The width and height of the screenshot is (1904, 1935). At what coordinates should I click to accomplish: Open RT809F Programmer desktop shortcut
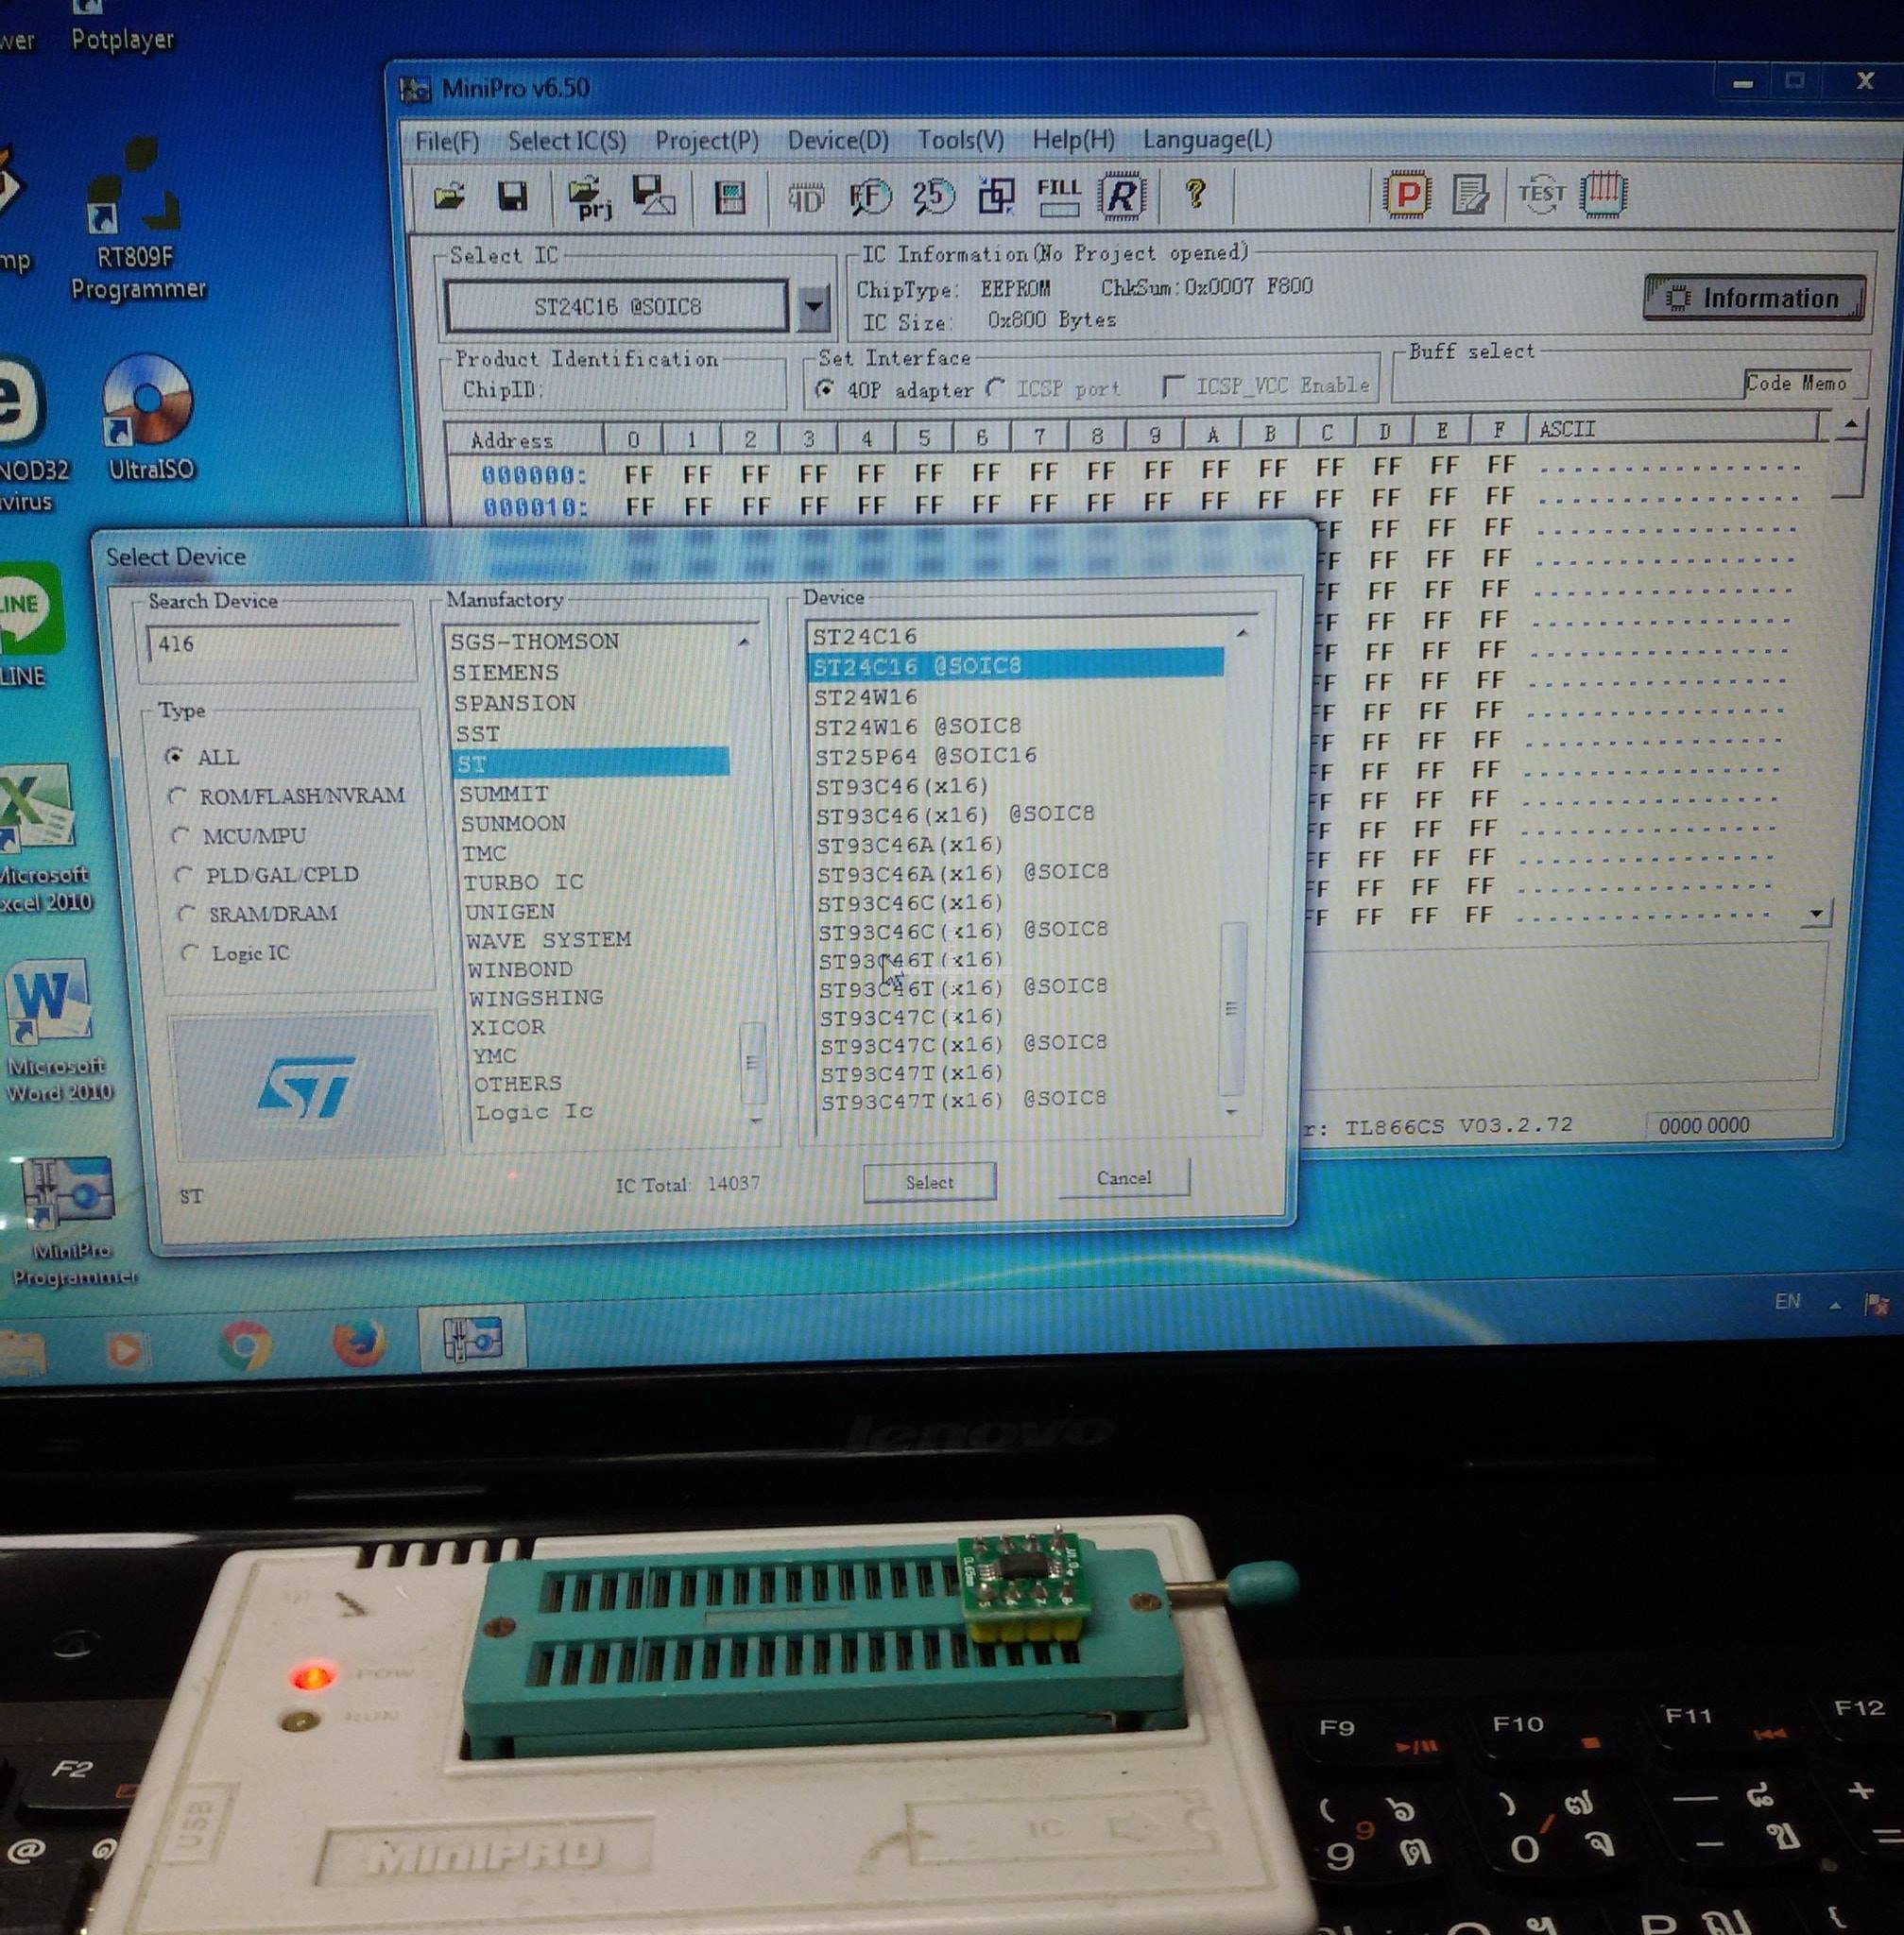click(x=135, y=220)
